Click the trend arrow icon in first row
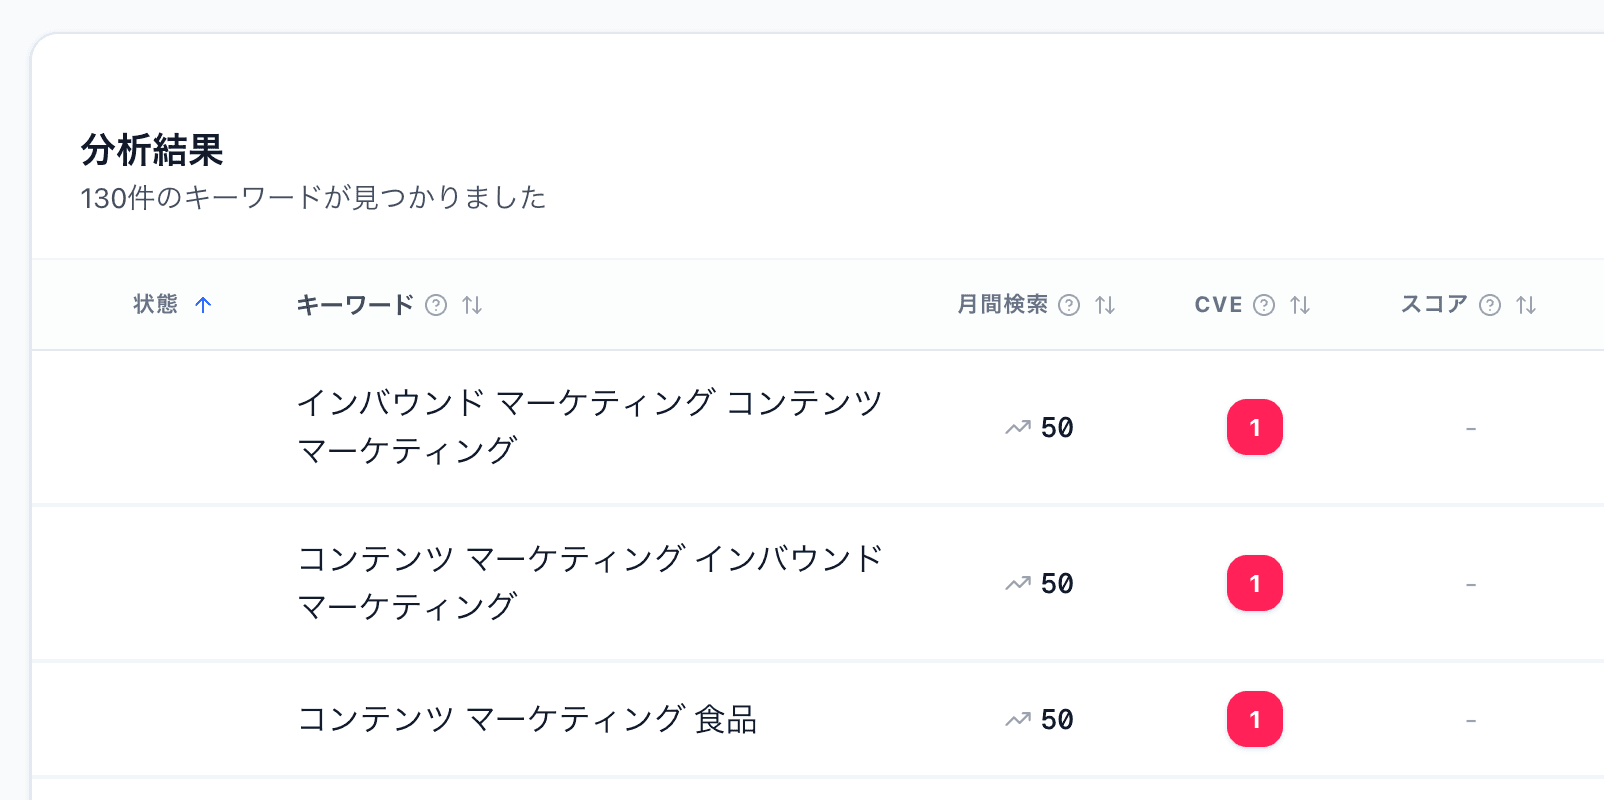The image size is (1604, 800). pos(1016,426)
